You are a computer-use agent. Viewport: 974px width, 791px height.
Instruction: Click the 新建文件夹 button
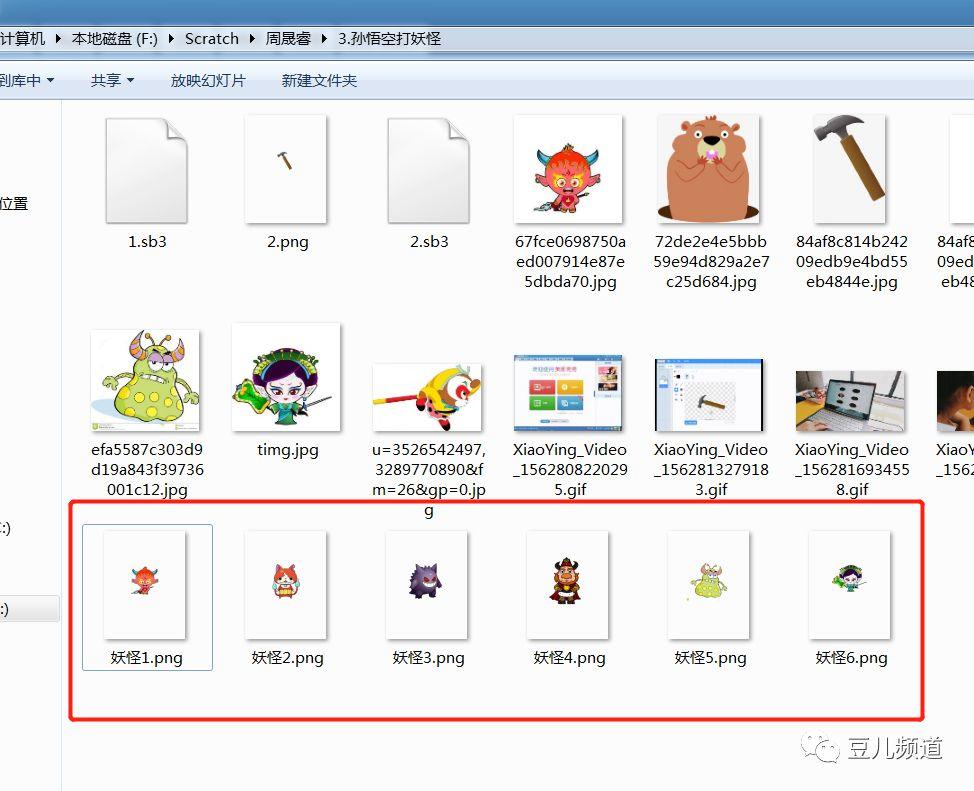[319, 80]
